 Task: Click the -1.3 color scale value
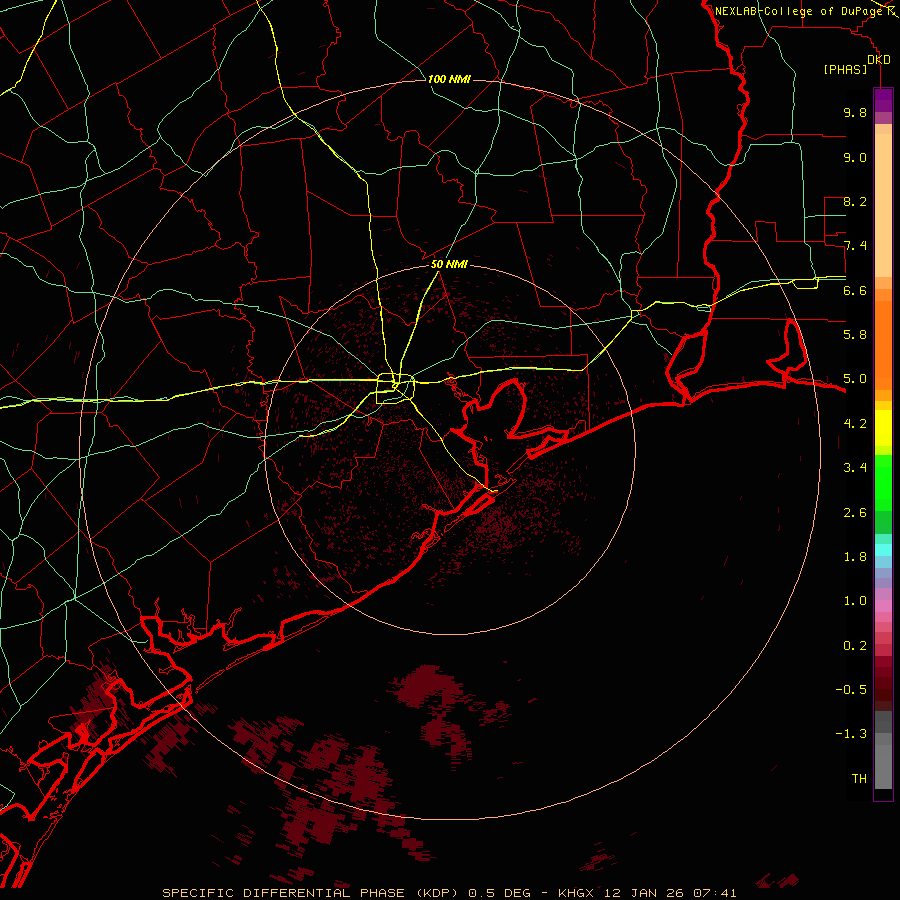[851, 734]
